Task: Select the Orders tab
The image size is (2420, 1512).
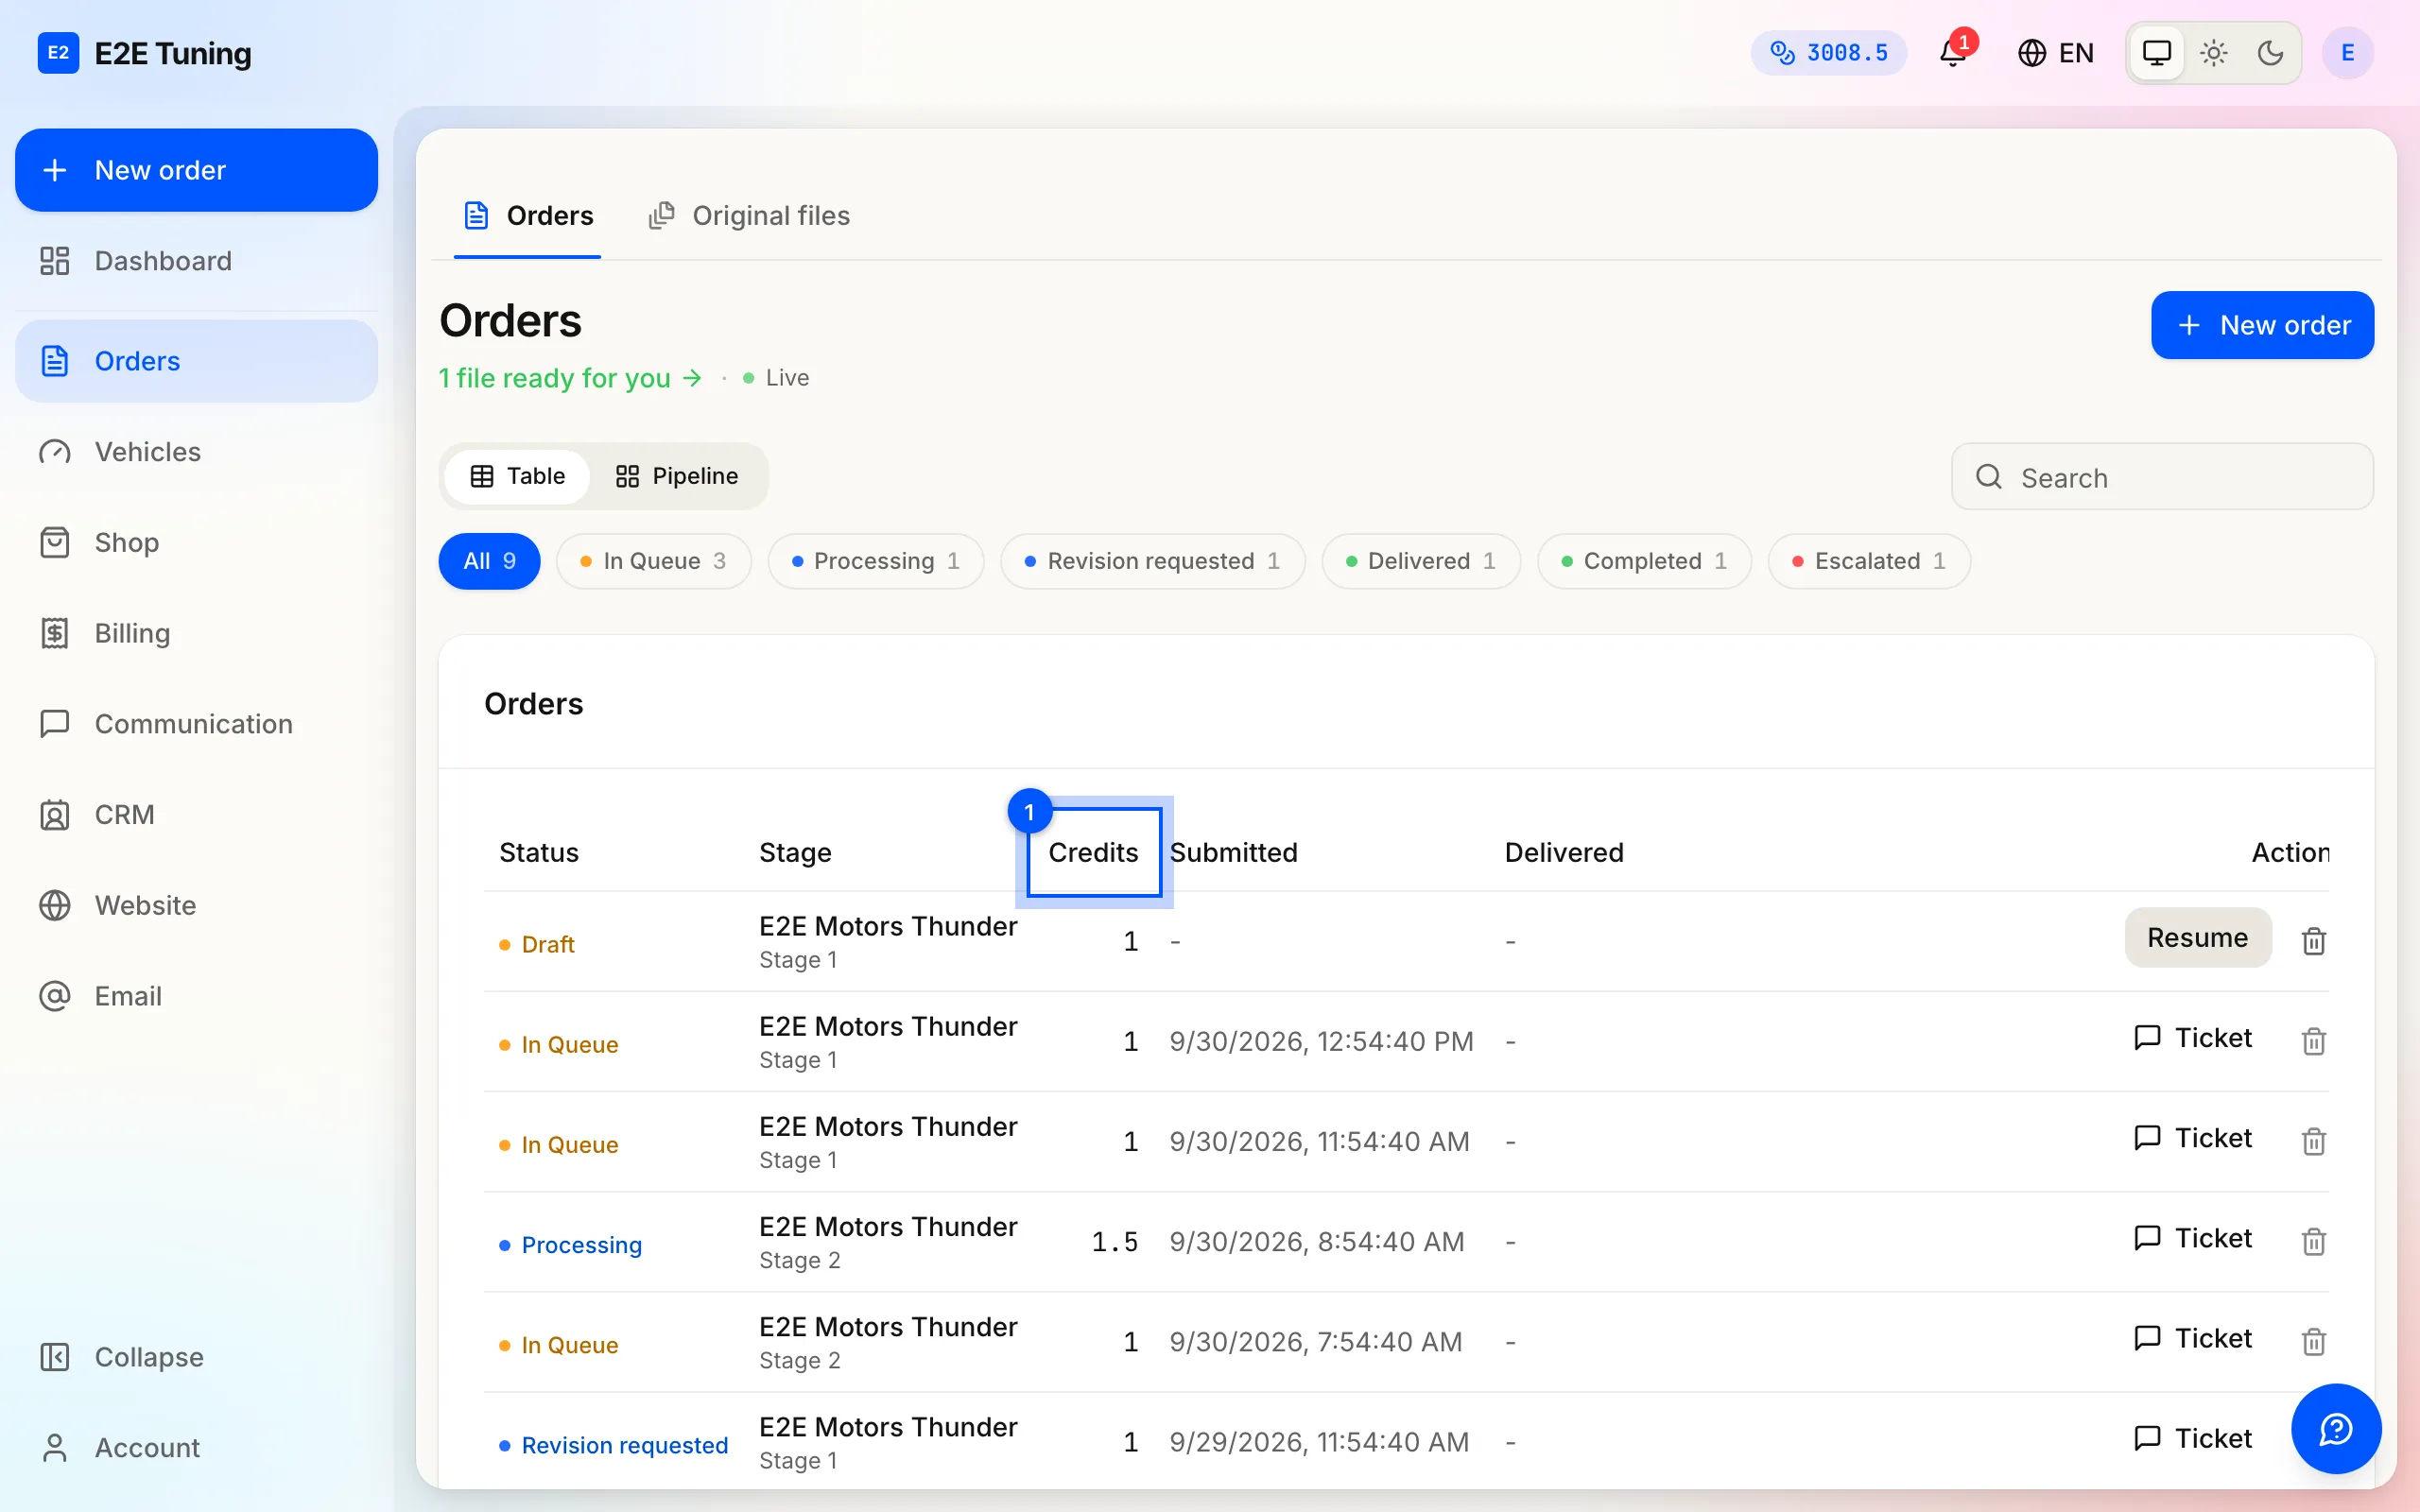Action: coord(528,216)
